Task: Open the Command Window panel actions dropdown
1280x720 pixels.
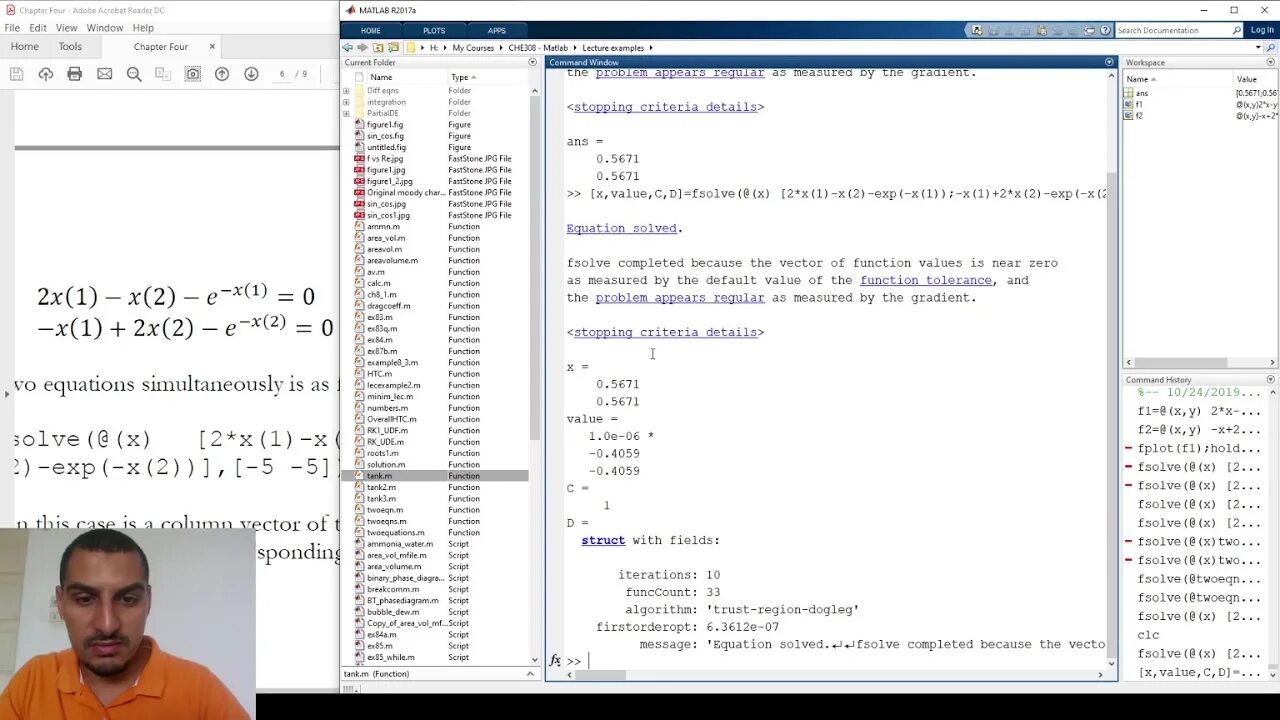Action: 1109,62
